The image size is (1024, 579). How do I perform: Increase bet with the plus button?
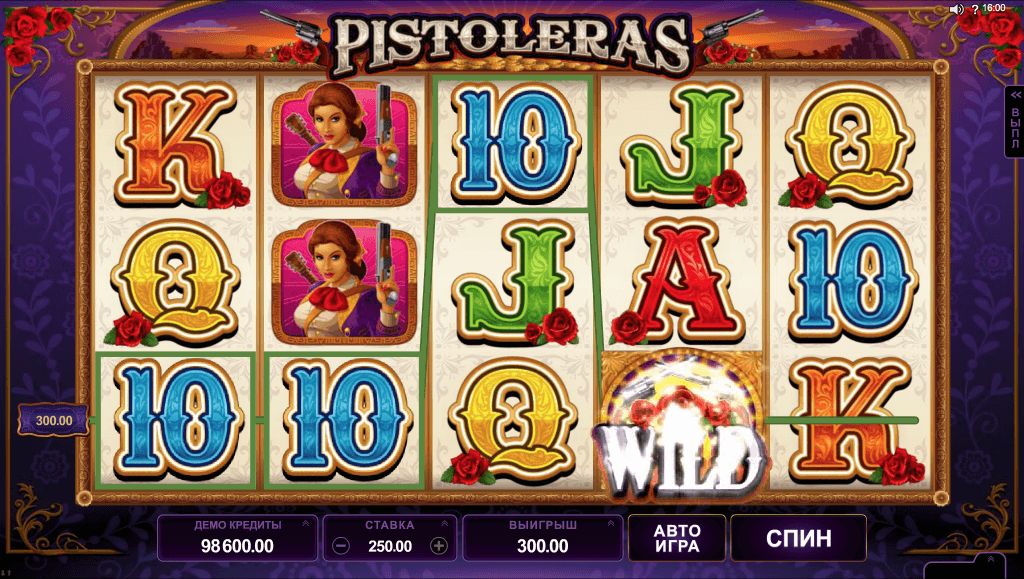click(439, 546)
